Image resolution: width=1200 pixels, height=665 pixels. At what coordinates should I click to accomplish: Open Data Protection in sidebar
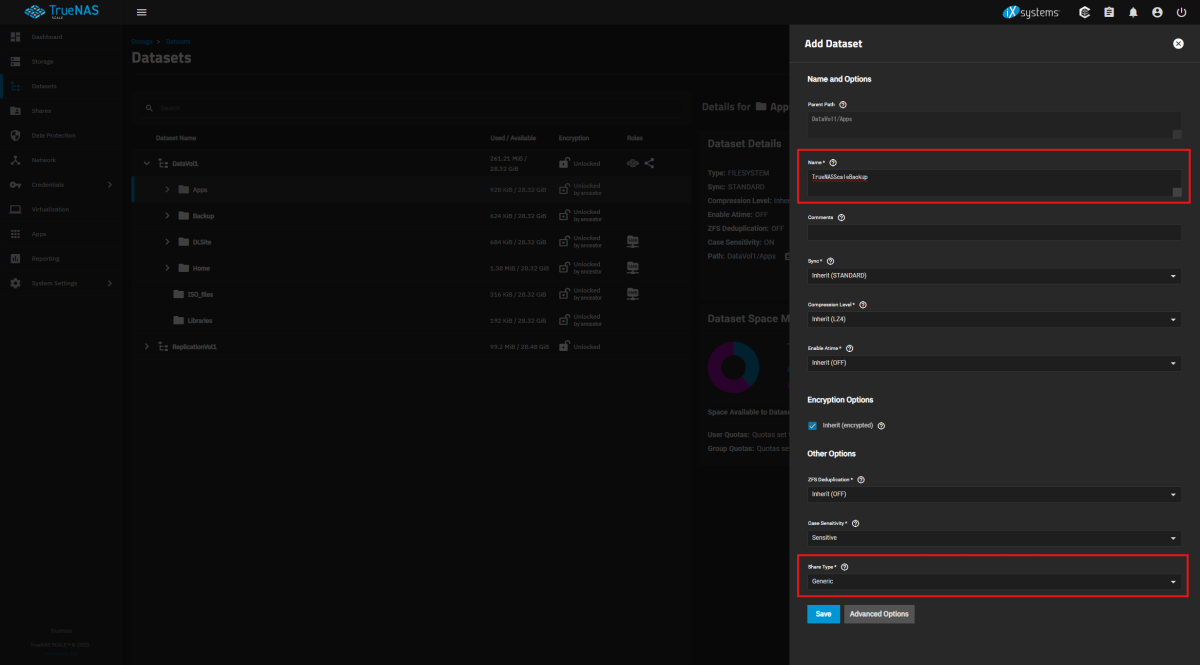click(61, 135)
